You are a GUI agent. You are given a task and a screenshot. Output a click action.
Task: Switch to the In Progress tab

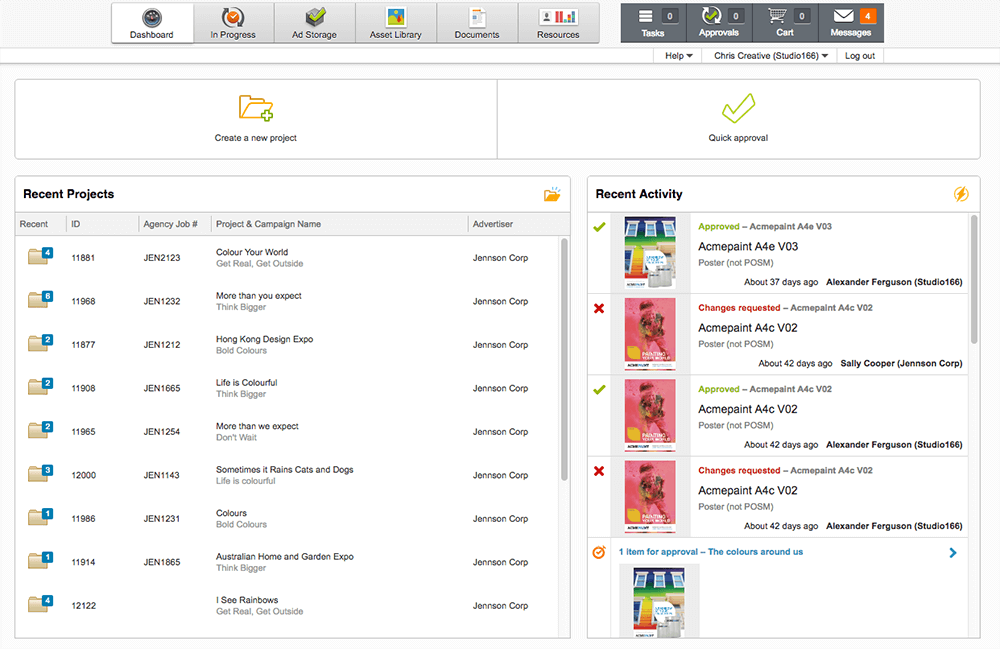tap(233, 23)
